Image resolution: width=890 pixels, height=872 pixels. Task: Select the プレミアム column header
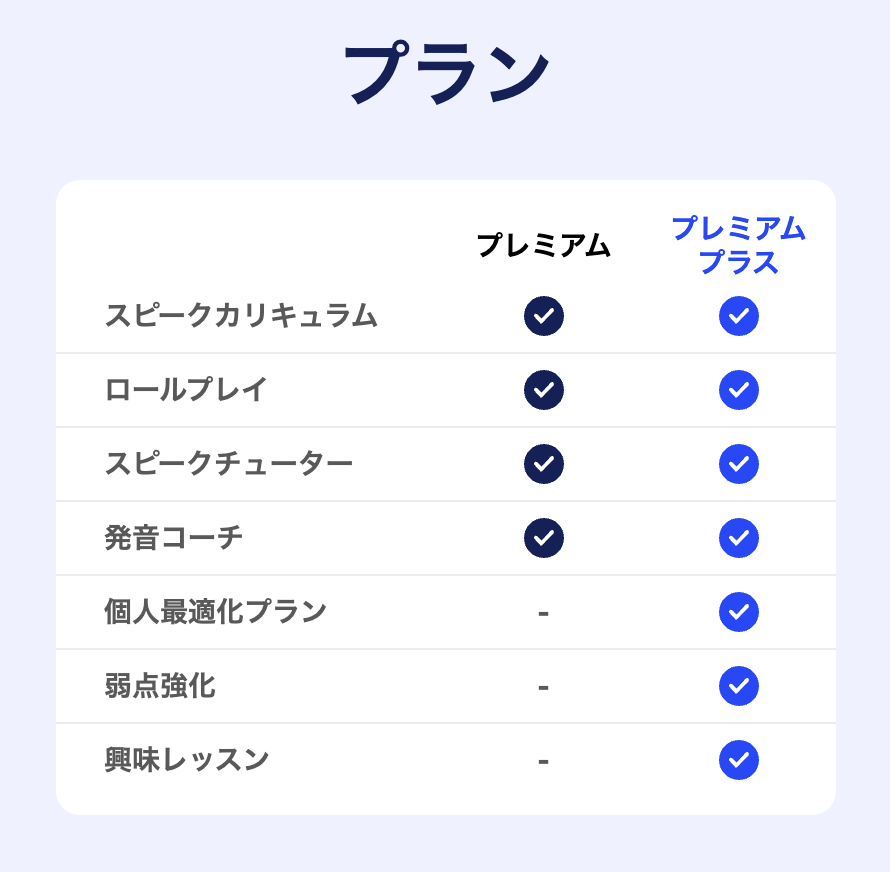click(x=543, y=246)
